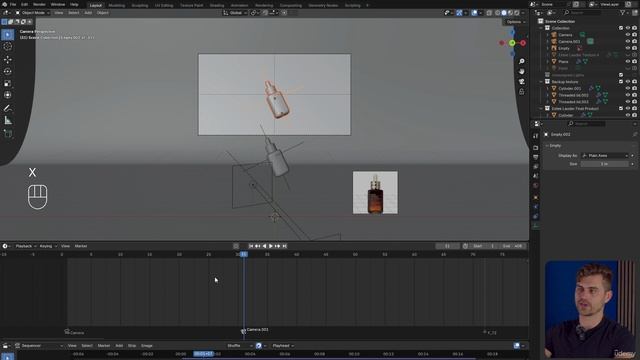Open the Global transform orientation dropdown
This screenshot has height=360, width=640.
(x=235, y=13)
